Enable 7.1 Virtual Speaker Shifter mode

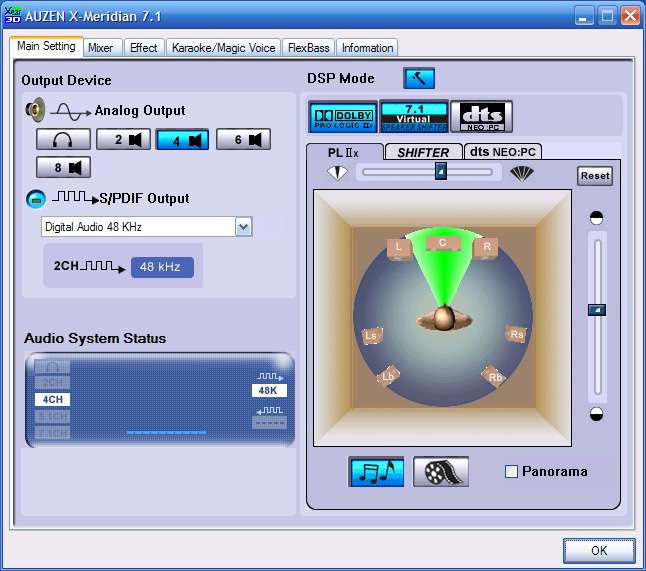pos(414,117)
